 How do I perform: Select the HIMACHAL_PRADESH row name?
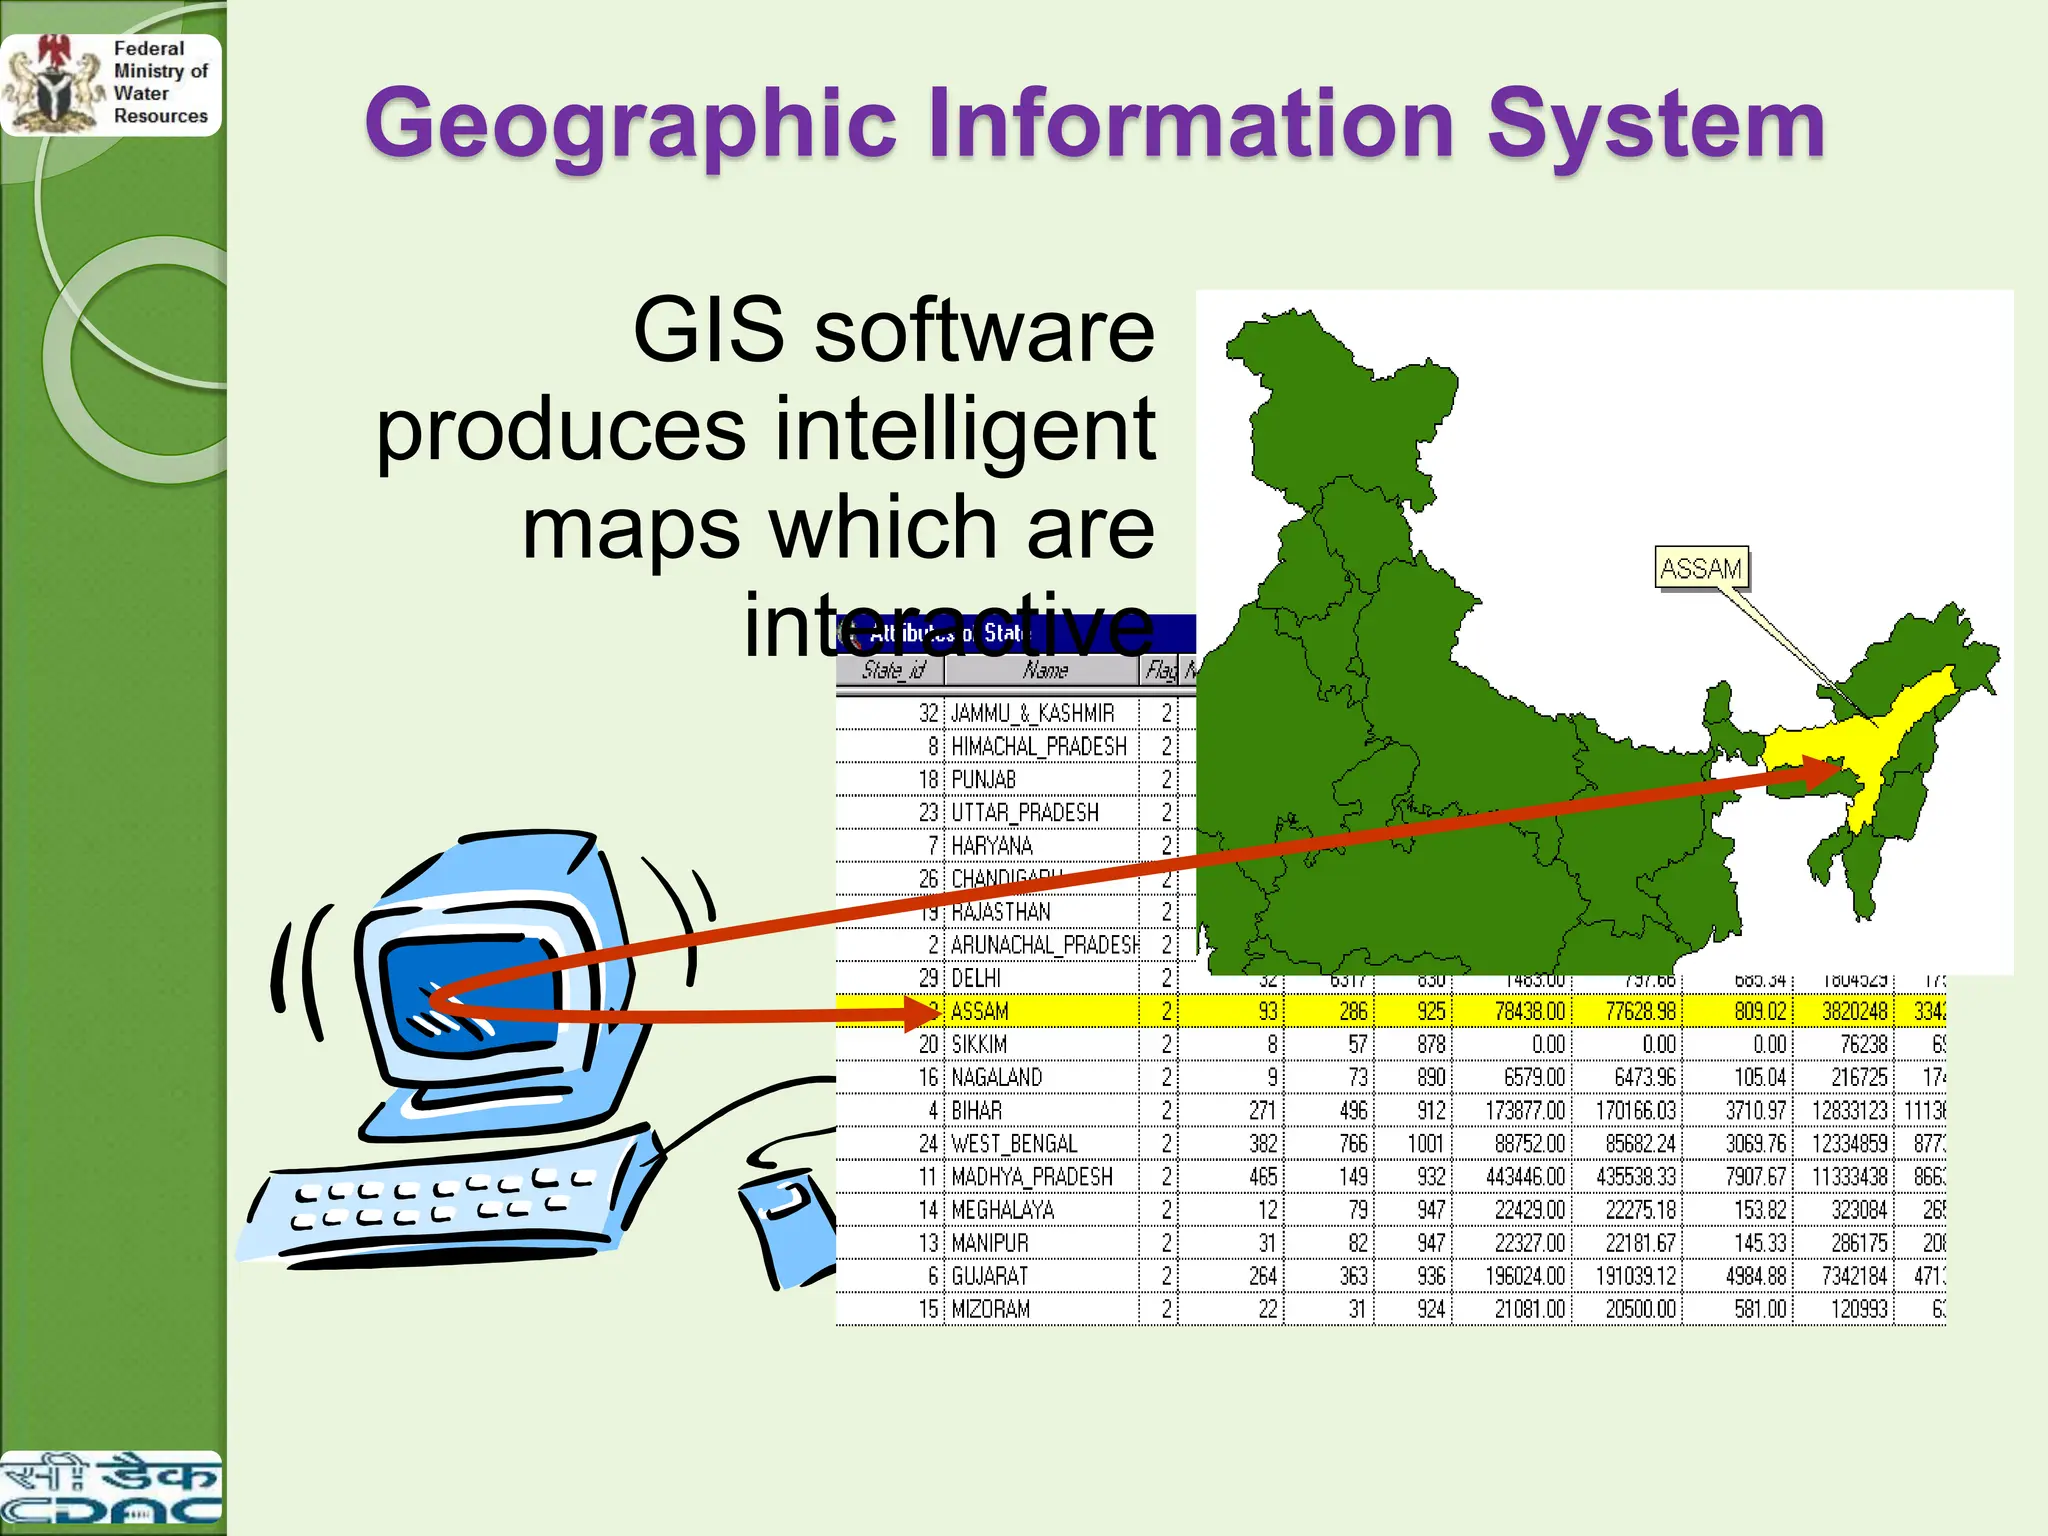tap(1038, 746)
